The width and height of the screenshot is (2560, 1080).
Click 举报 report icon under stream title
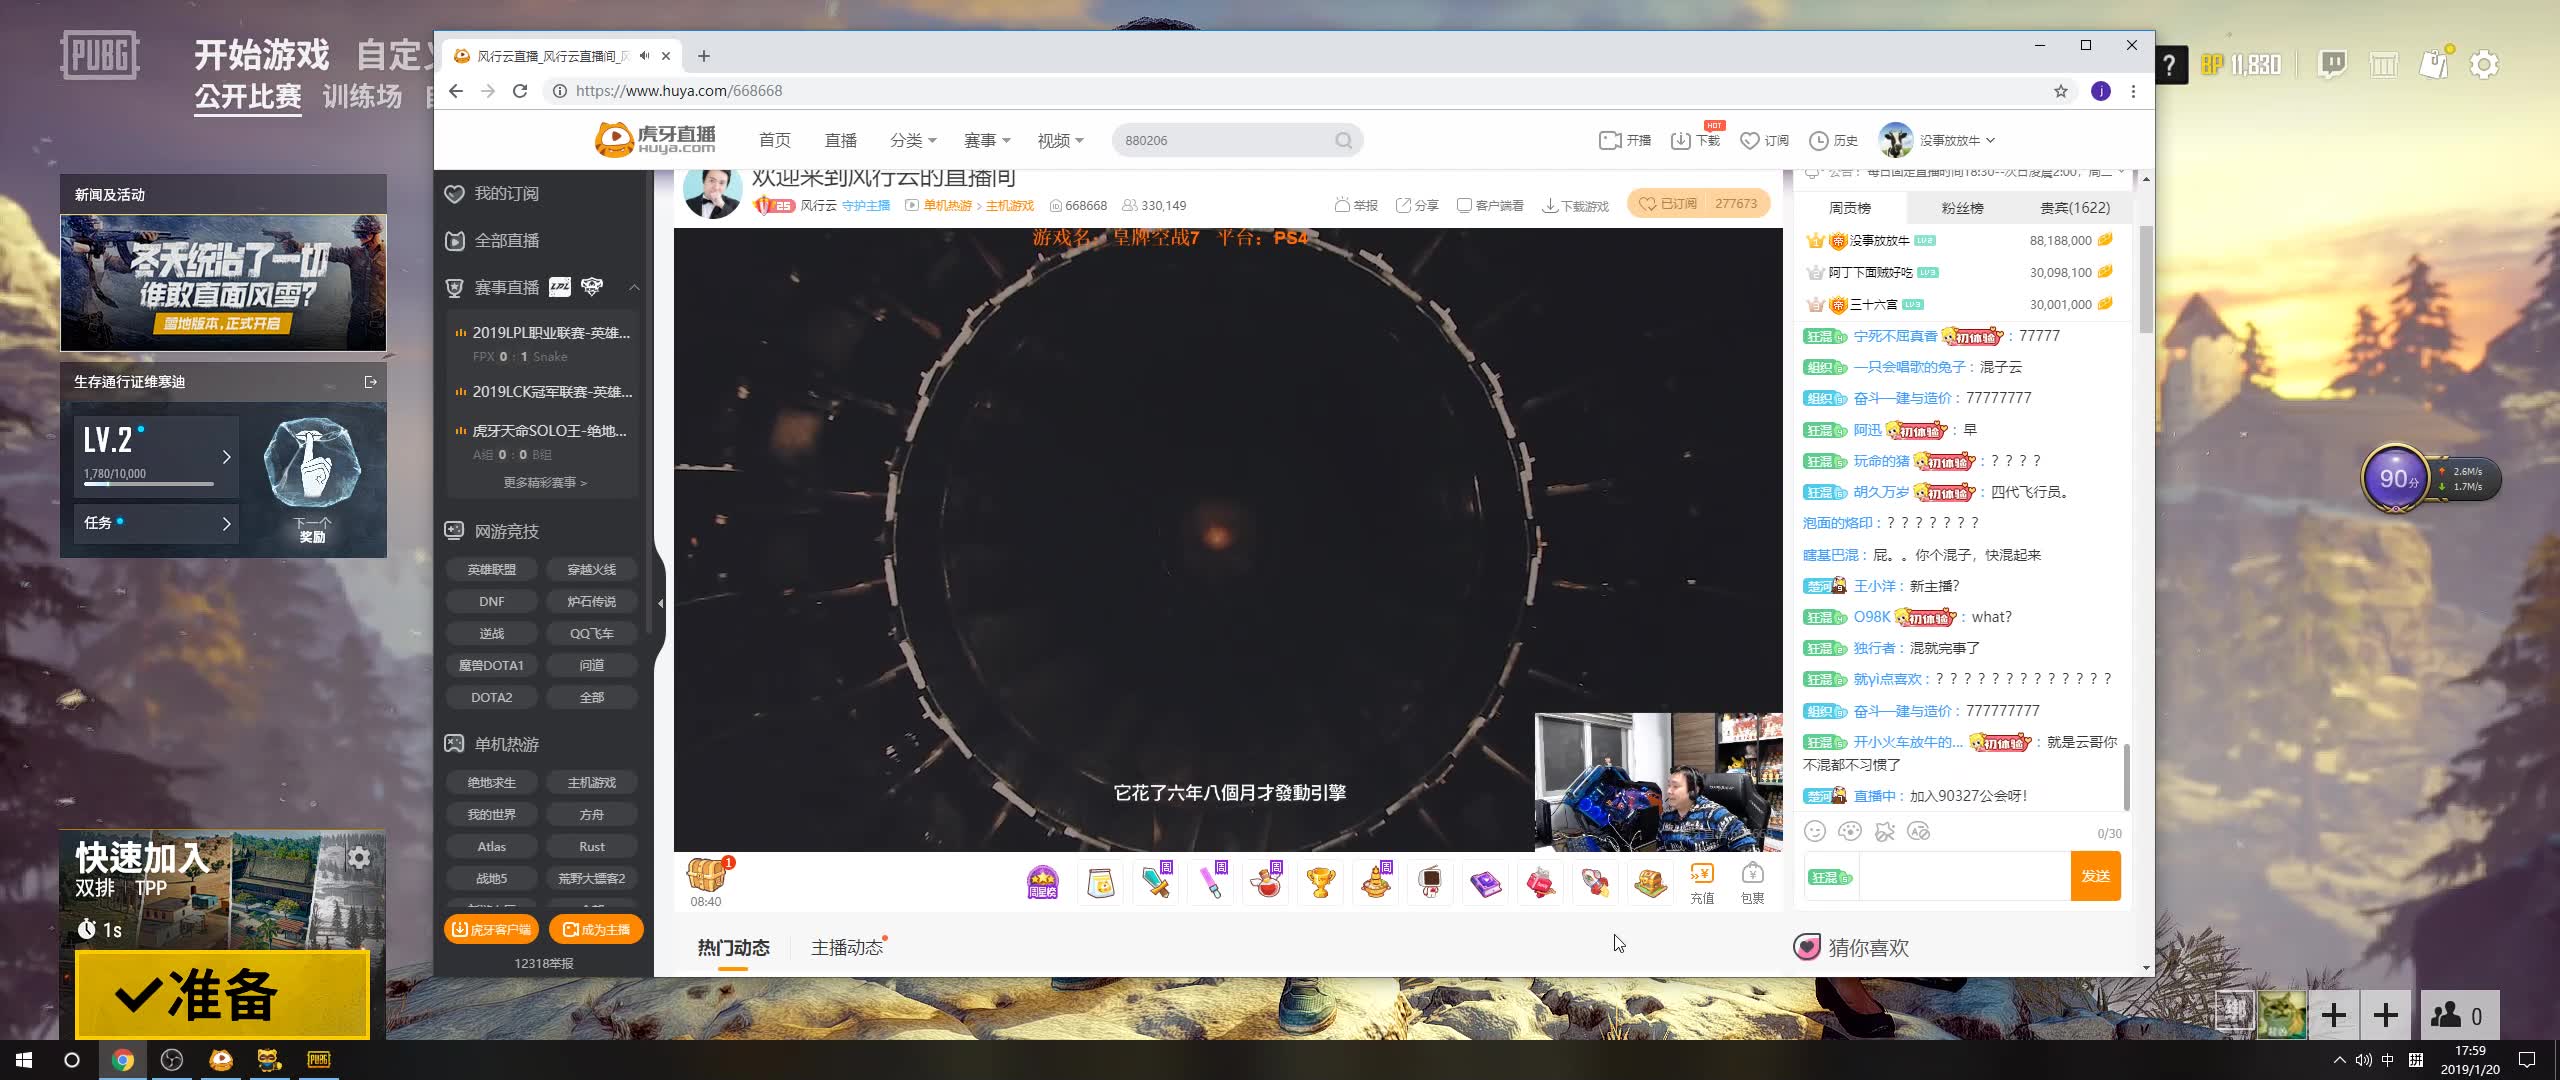[1356, 205]
